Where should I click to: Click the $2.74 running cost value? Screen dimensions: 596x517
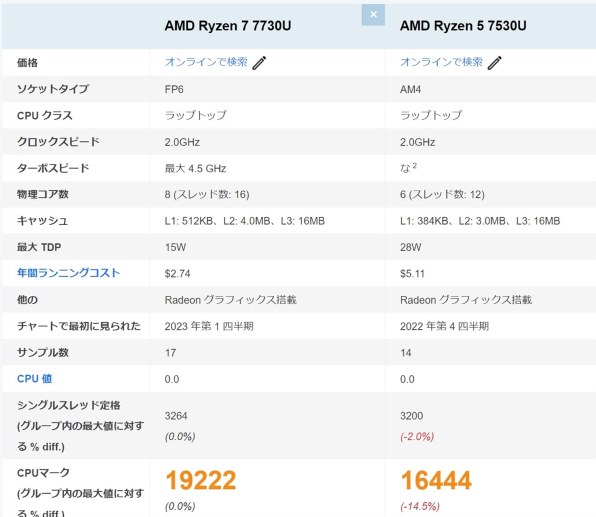[x=178, y=274]
